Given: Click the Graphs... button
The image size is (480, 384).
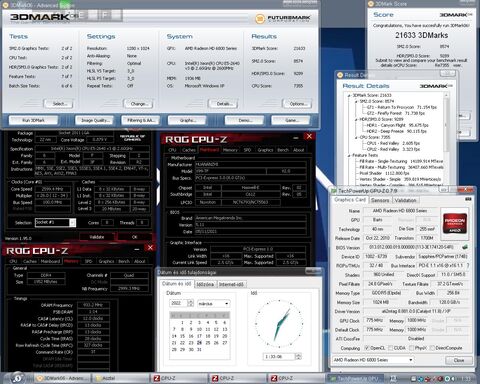Looking at the screenshot, I should [188, 120].
